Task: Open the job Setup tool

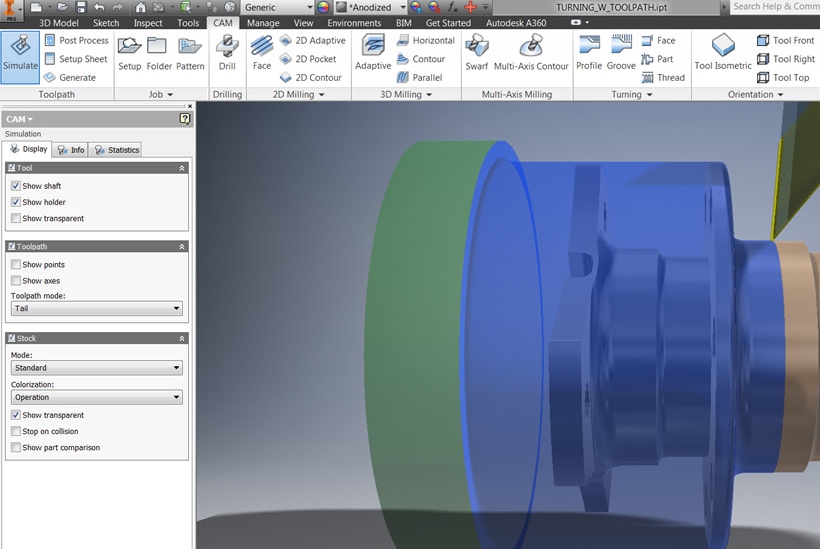Action: pos(129,52)
